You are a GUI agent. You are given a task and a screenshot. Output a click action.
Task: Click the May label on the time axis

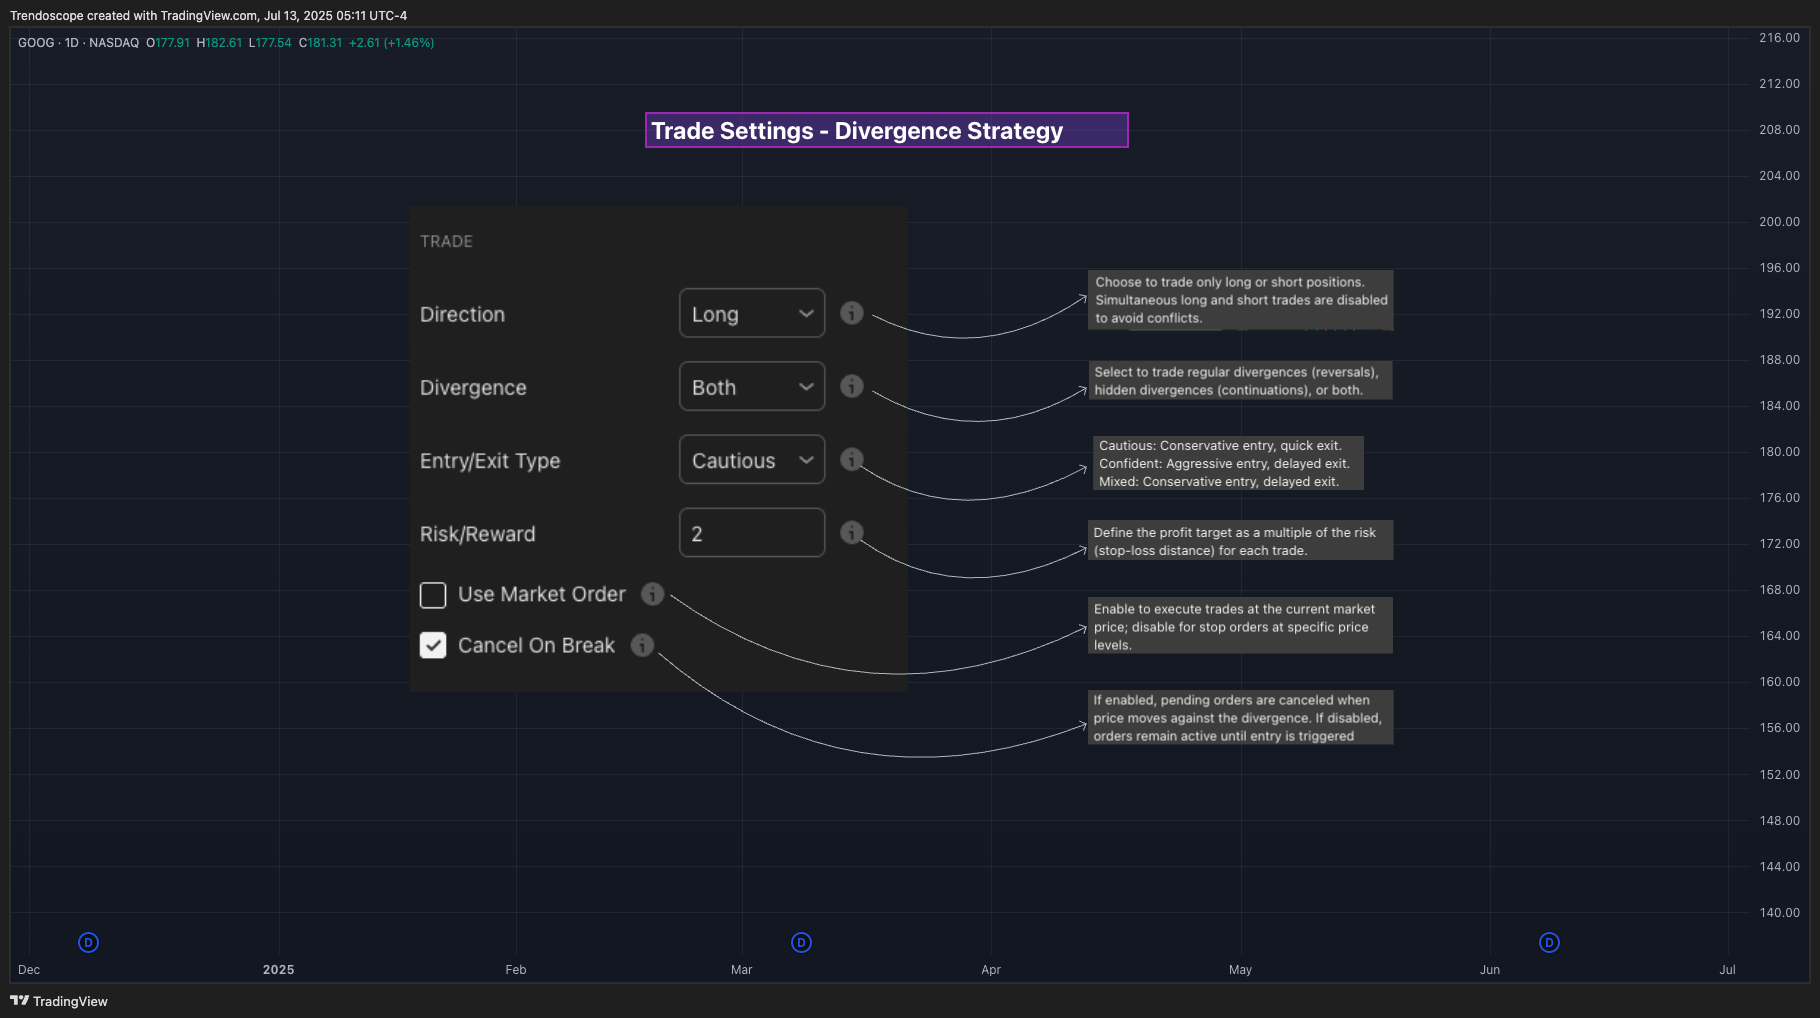click(x=1240, y=970)
